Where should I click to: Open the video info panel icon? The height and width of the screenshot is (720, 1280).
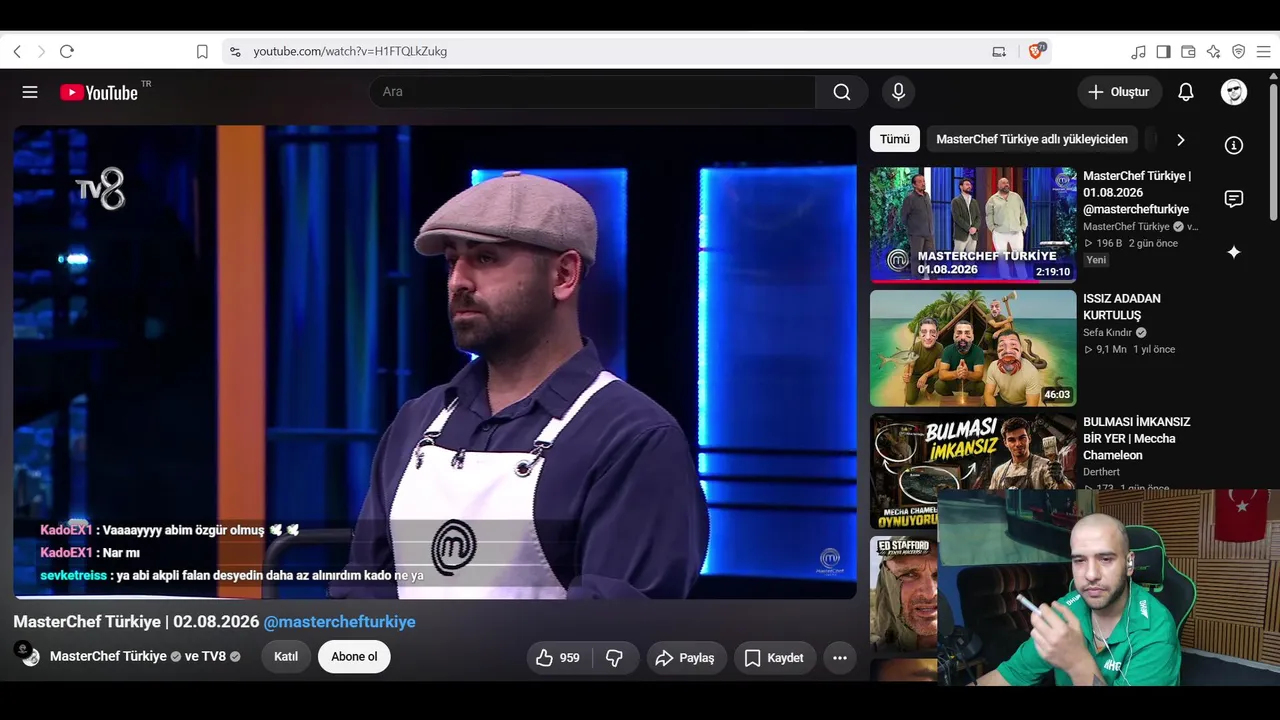click(1234, 146)
